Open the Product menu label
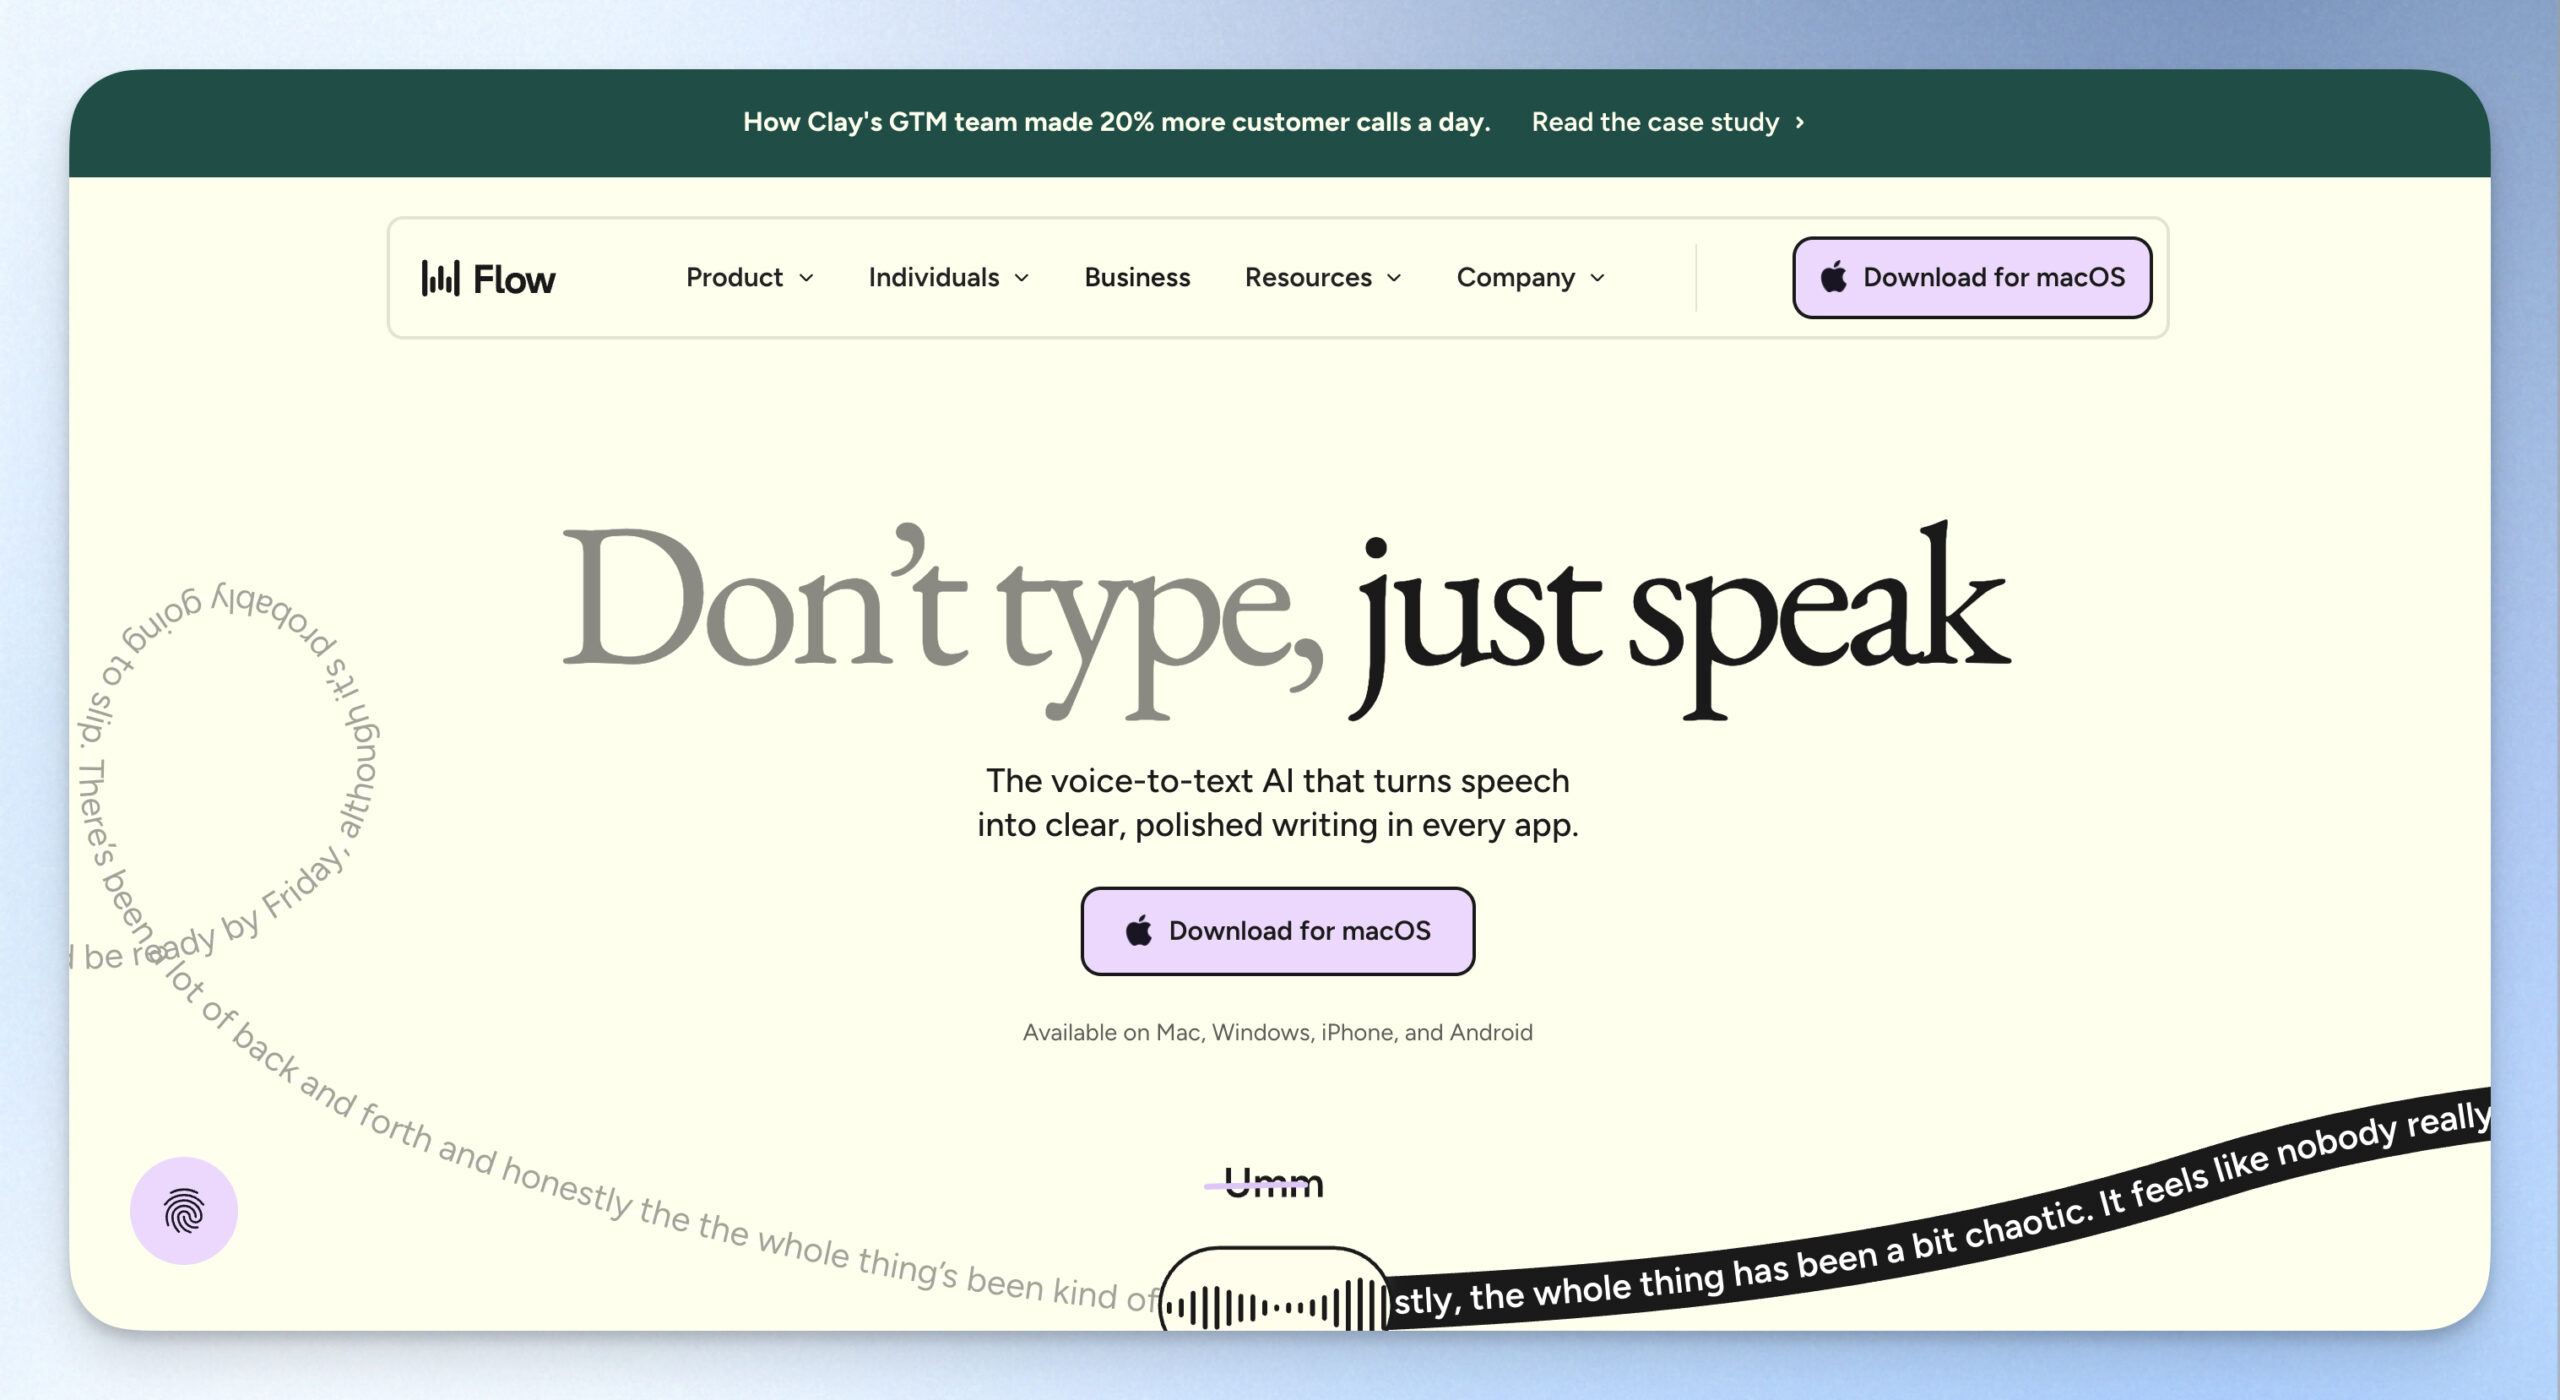The image size is (2560, 1400). click(734, 277)
